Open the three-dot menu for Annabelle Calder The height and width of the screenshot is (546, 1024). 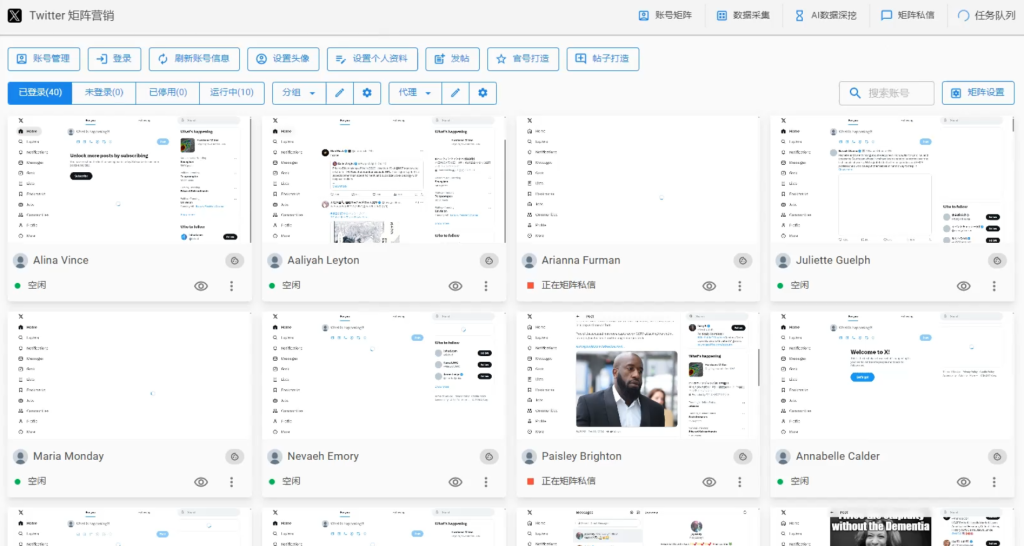(x=994, y=482)
